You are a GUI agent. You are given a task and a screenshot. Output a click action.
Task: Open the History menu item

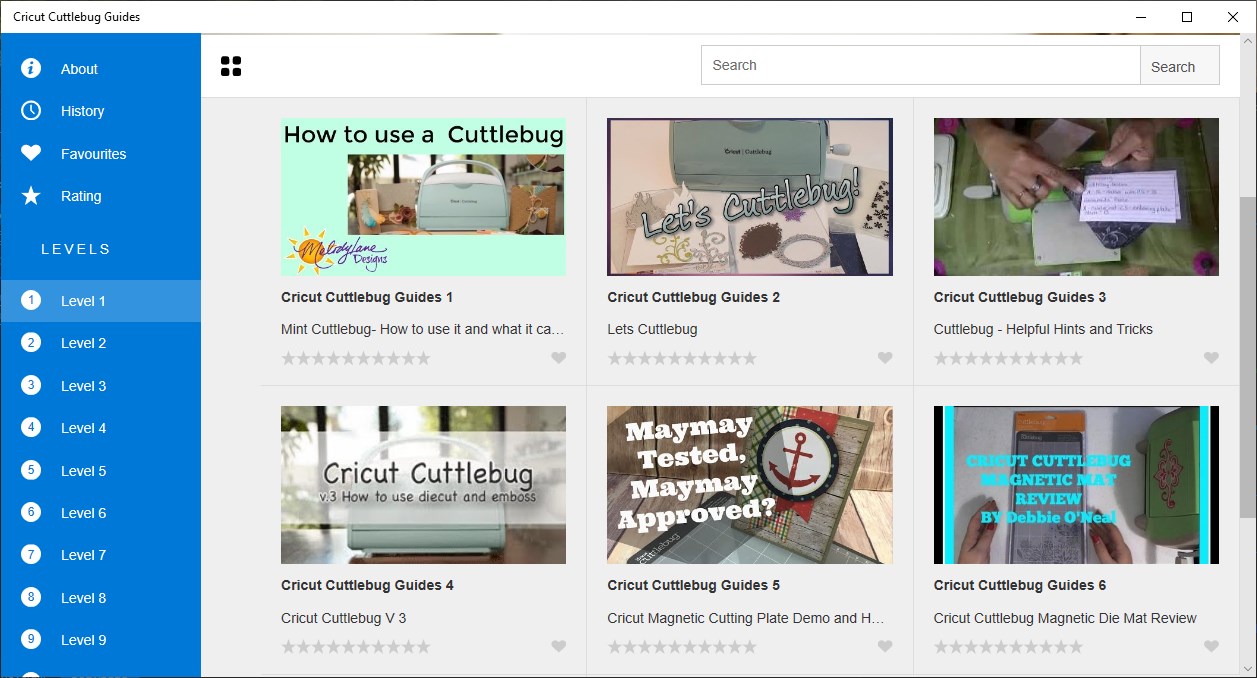(x=100, y=111)
